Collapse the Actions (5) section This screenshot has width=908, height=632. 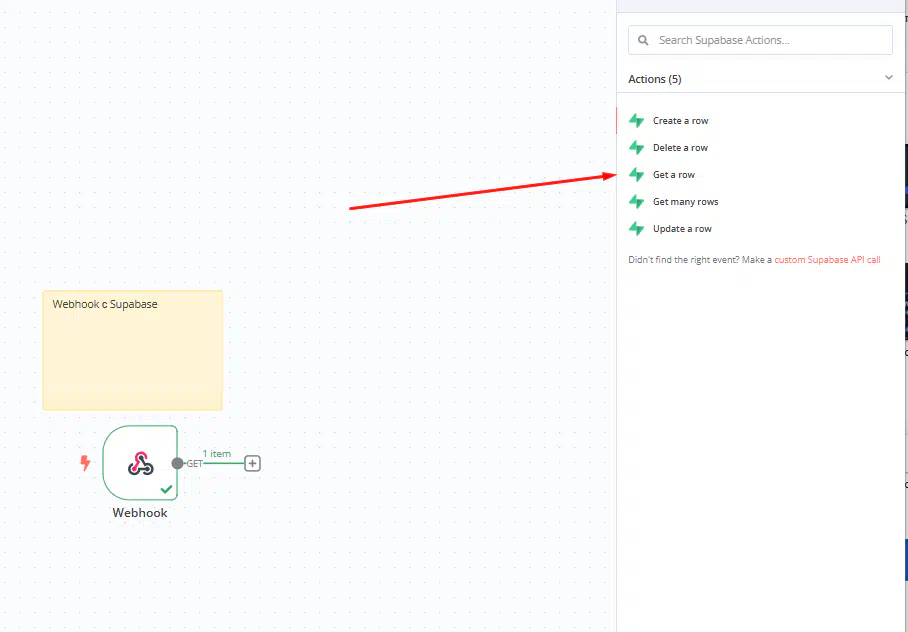coord(889,78)
